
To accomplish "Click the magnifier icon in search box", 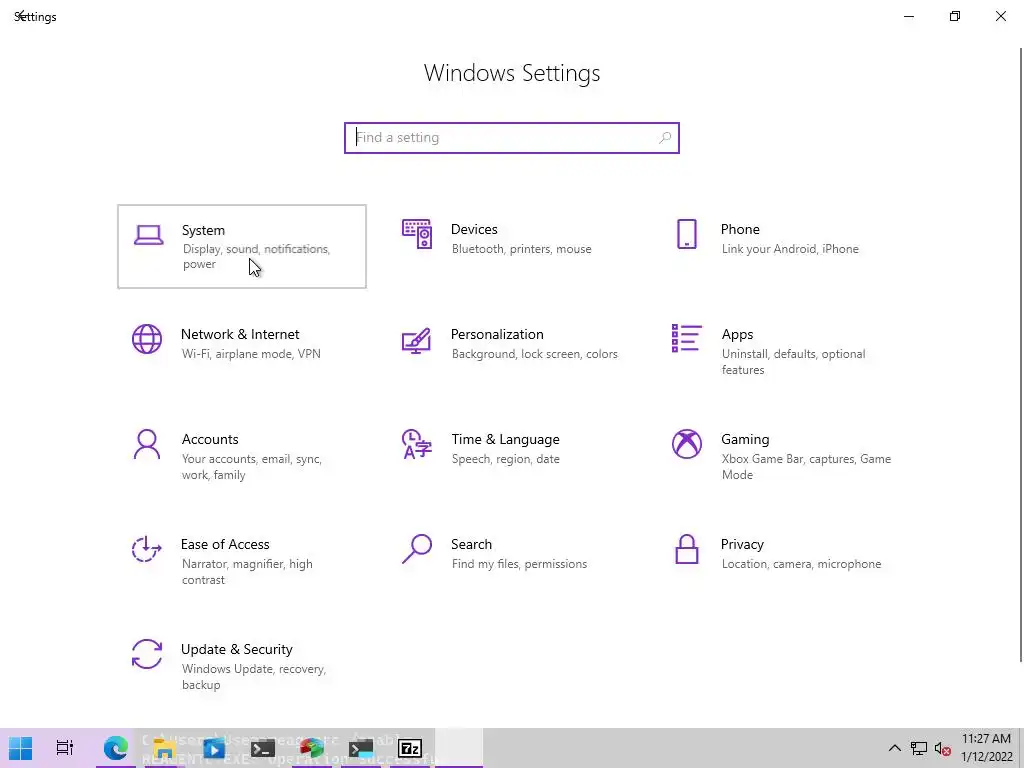I will pyautogui.click(x=665, y=138).
